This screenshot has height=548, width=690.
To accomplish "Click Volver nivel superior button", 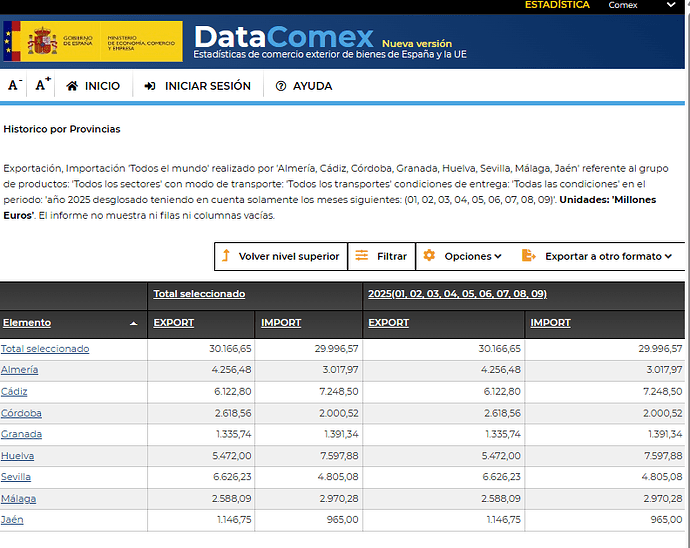I will [x=281, y=256].
